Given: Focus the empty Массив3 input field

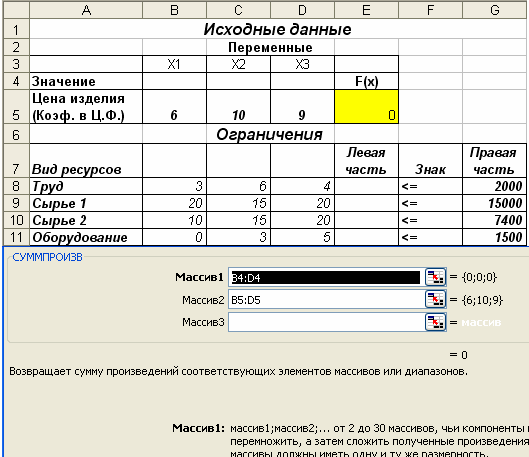Looking at the screenshot, I should pos(327,322).
